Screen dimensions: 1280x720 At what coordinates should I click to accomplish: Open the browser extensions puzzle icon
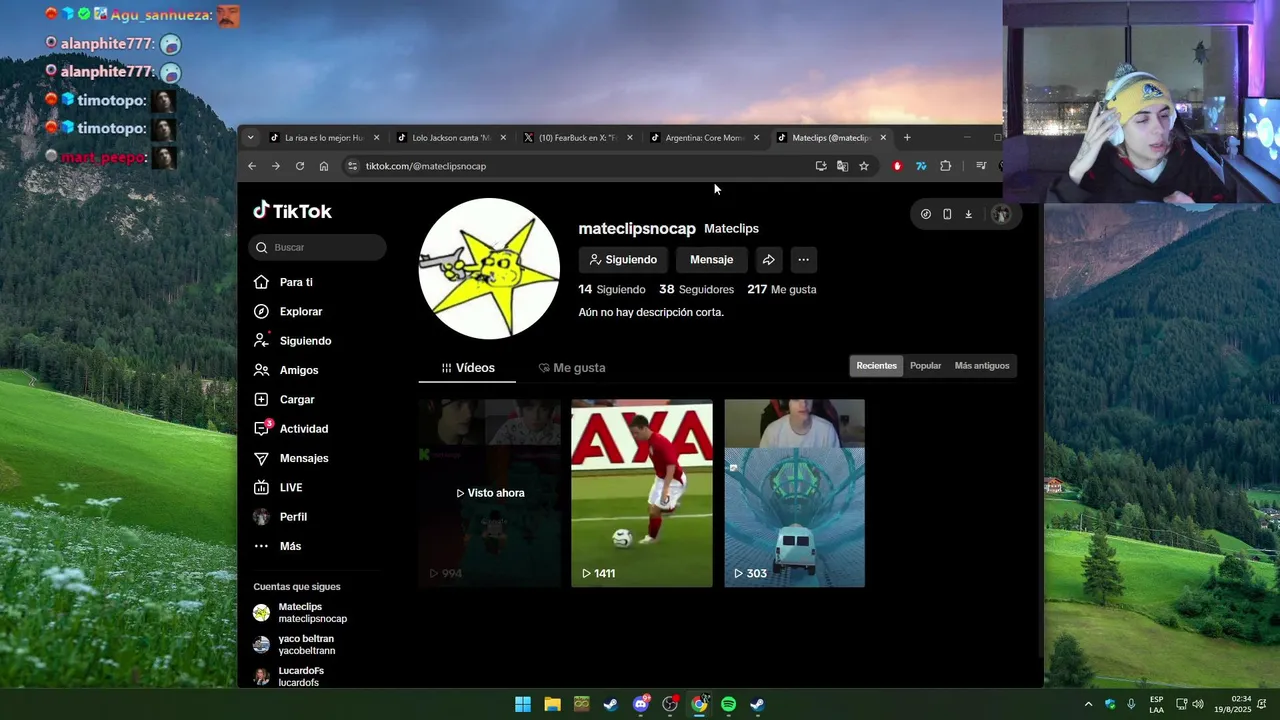pyautogui.click(x=945, y=166)
